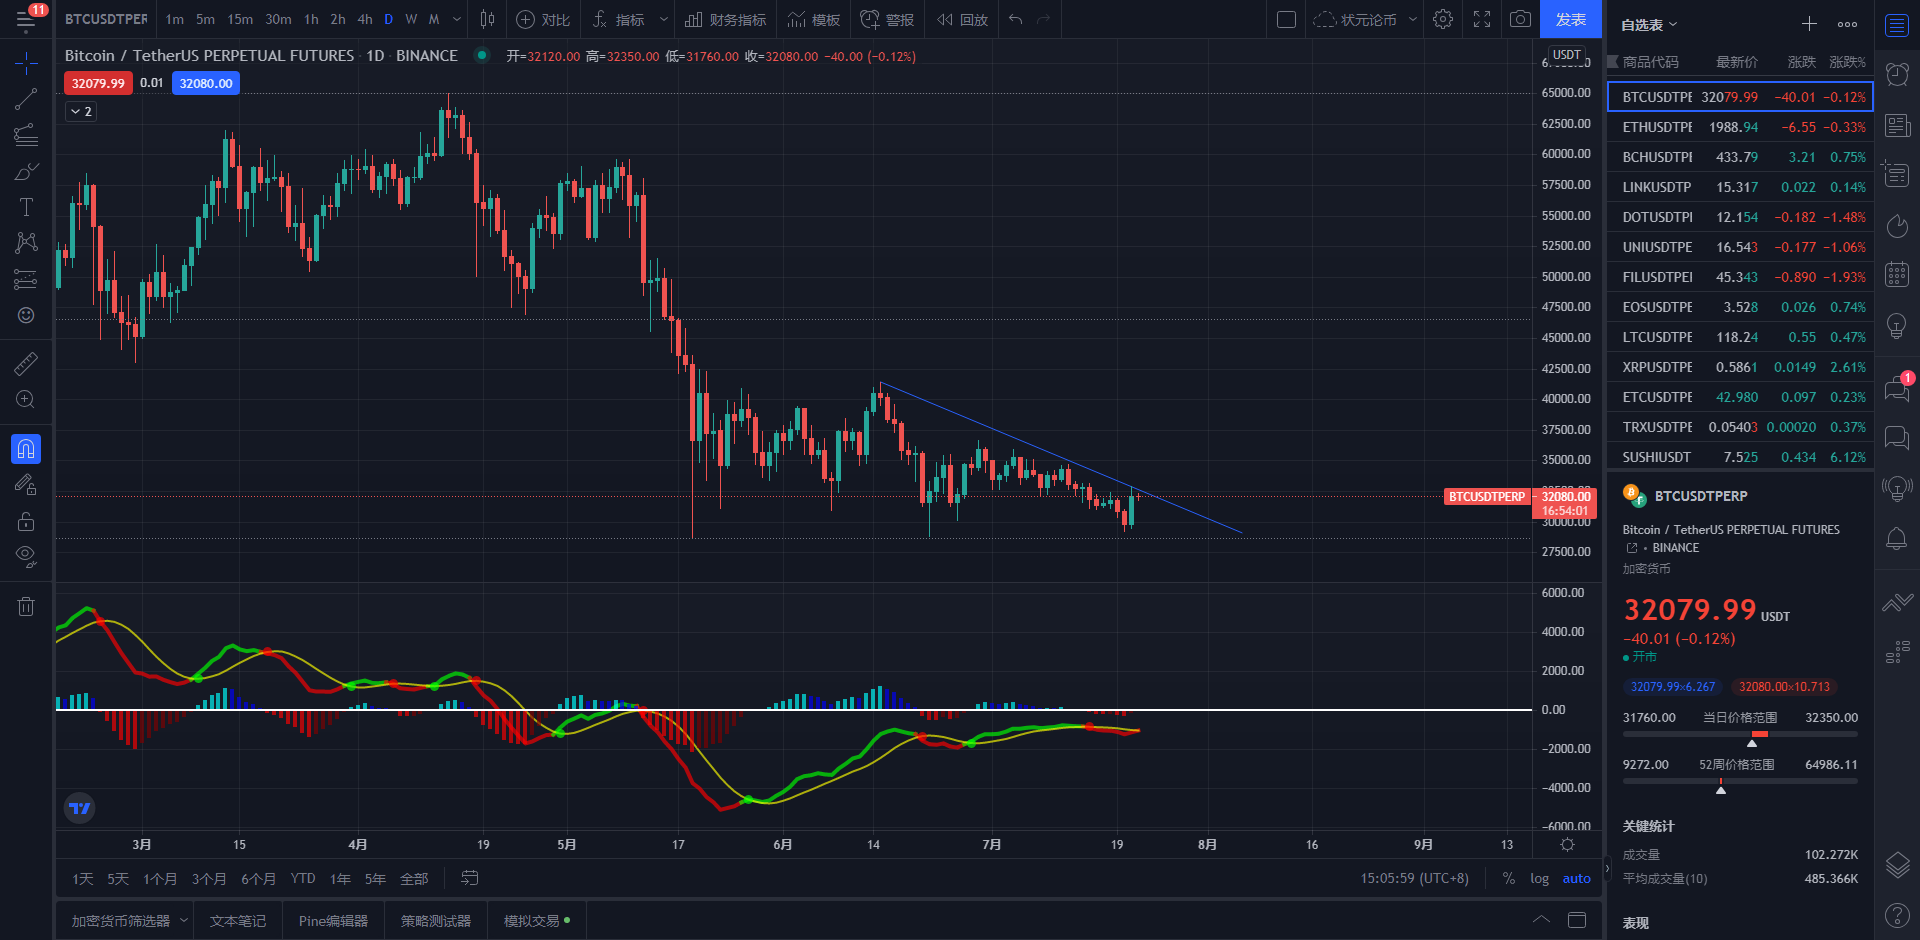Expand the indicators favorites dropdown arrow
Screen dimensions: 1920x940
(x=663, y=19)
